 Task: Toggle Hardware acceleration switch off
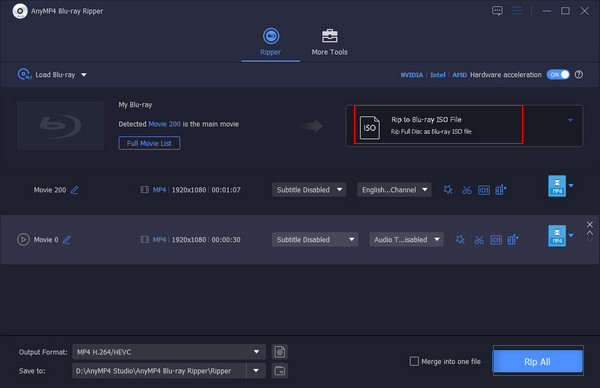[x=558, y=75]
